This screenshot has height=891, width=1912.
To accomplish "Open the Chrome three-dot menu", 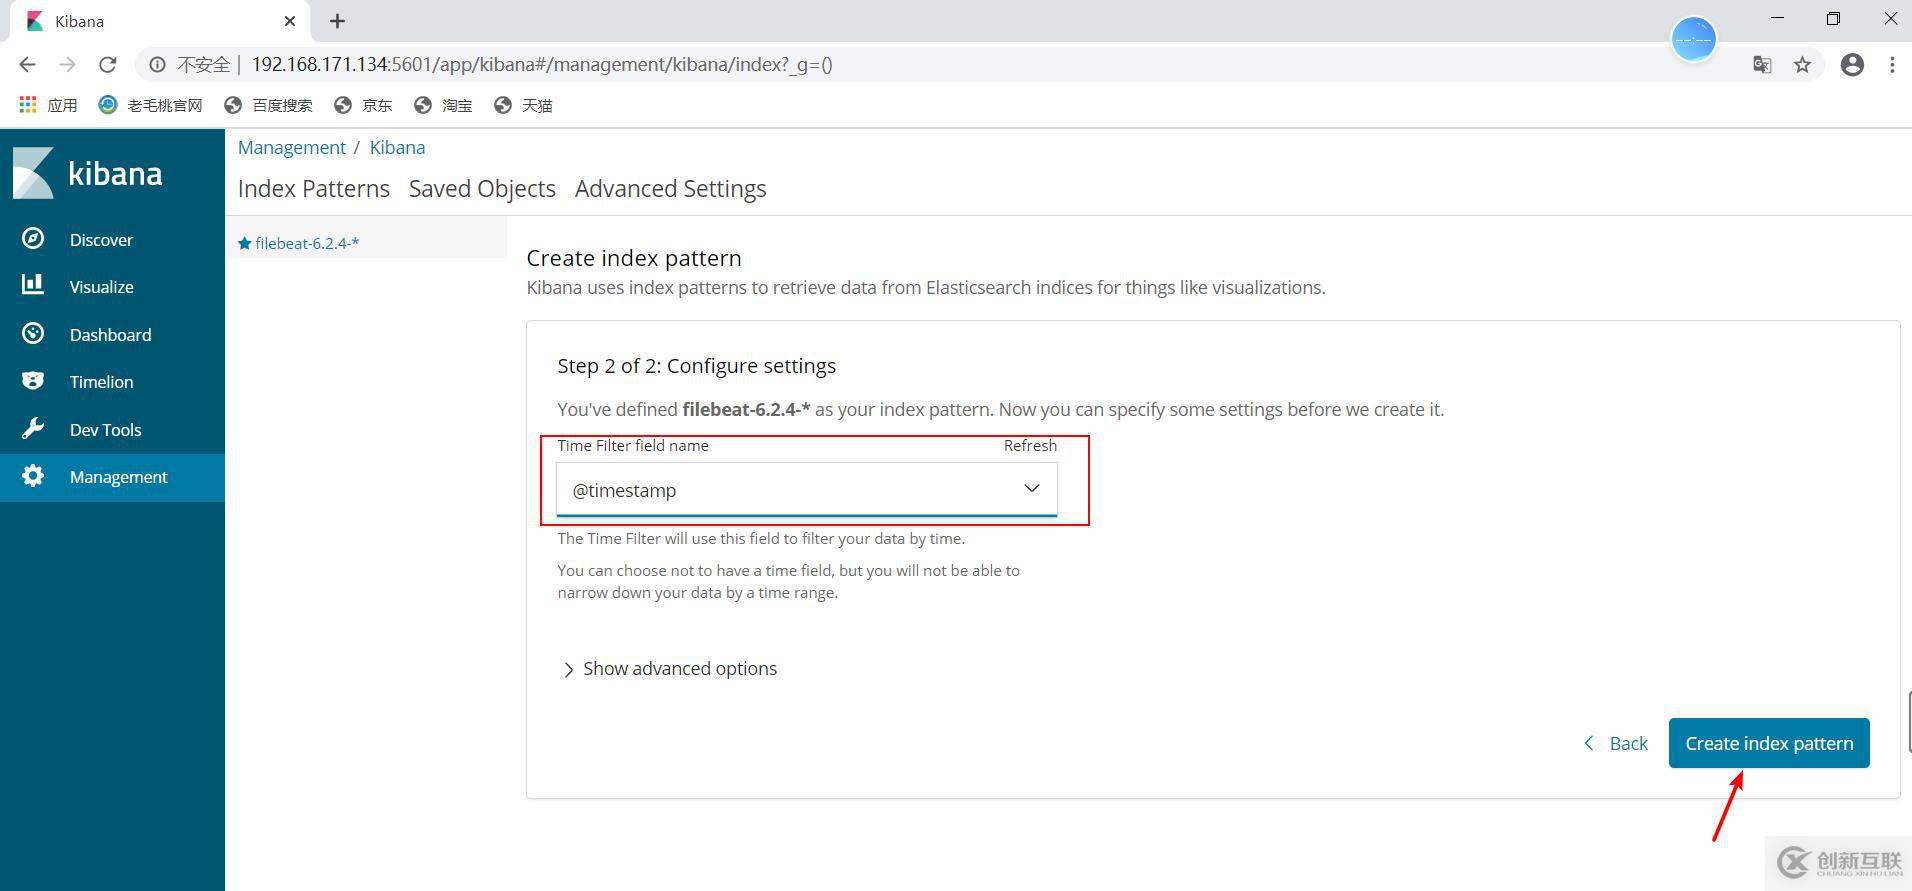I will pos(1892,65).
